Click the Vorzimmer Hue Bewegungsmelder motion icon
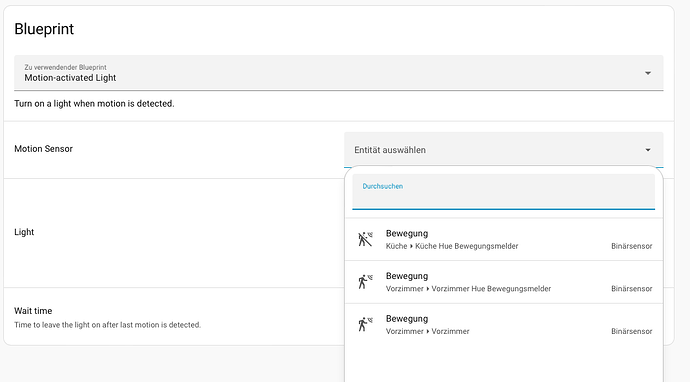The image size is (690, 382). [x=365, y=282]
